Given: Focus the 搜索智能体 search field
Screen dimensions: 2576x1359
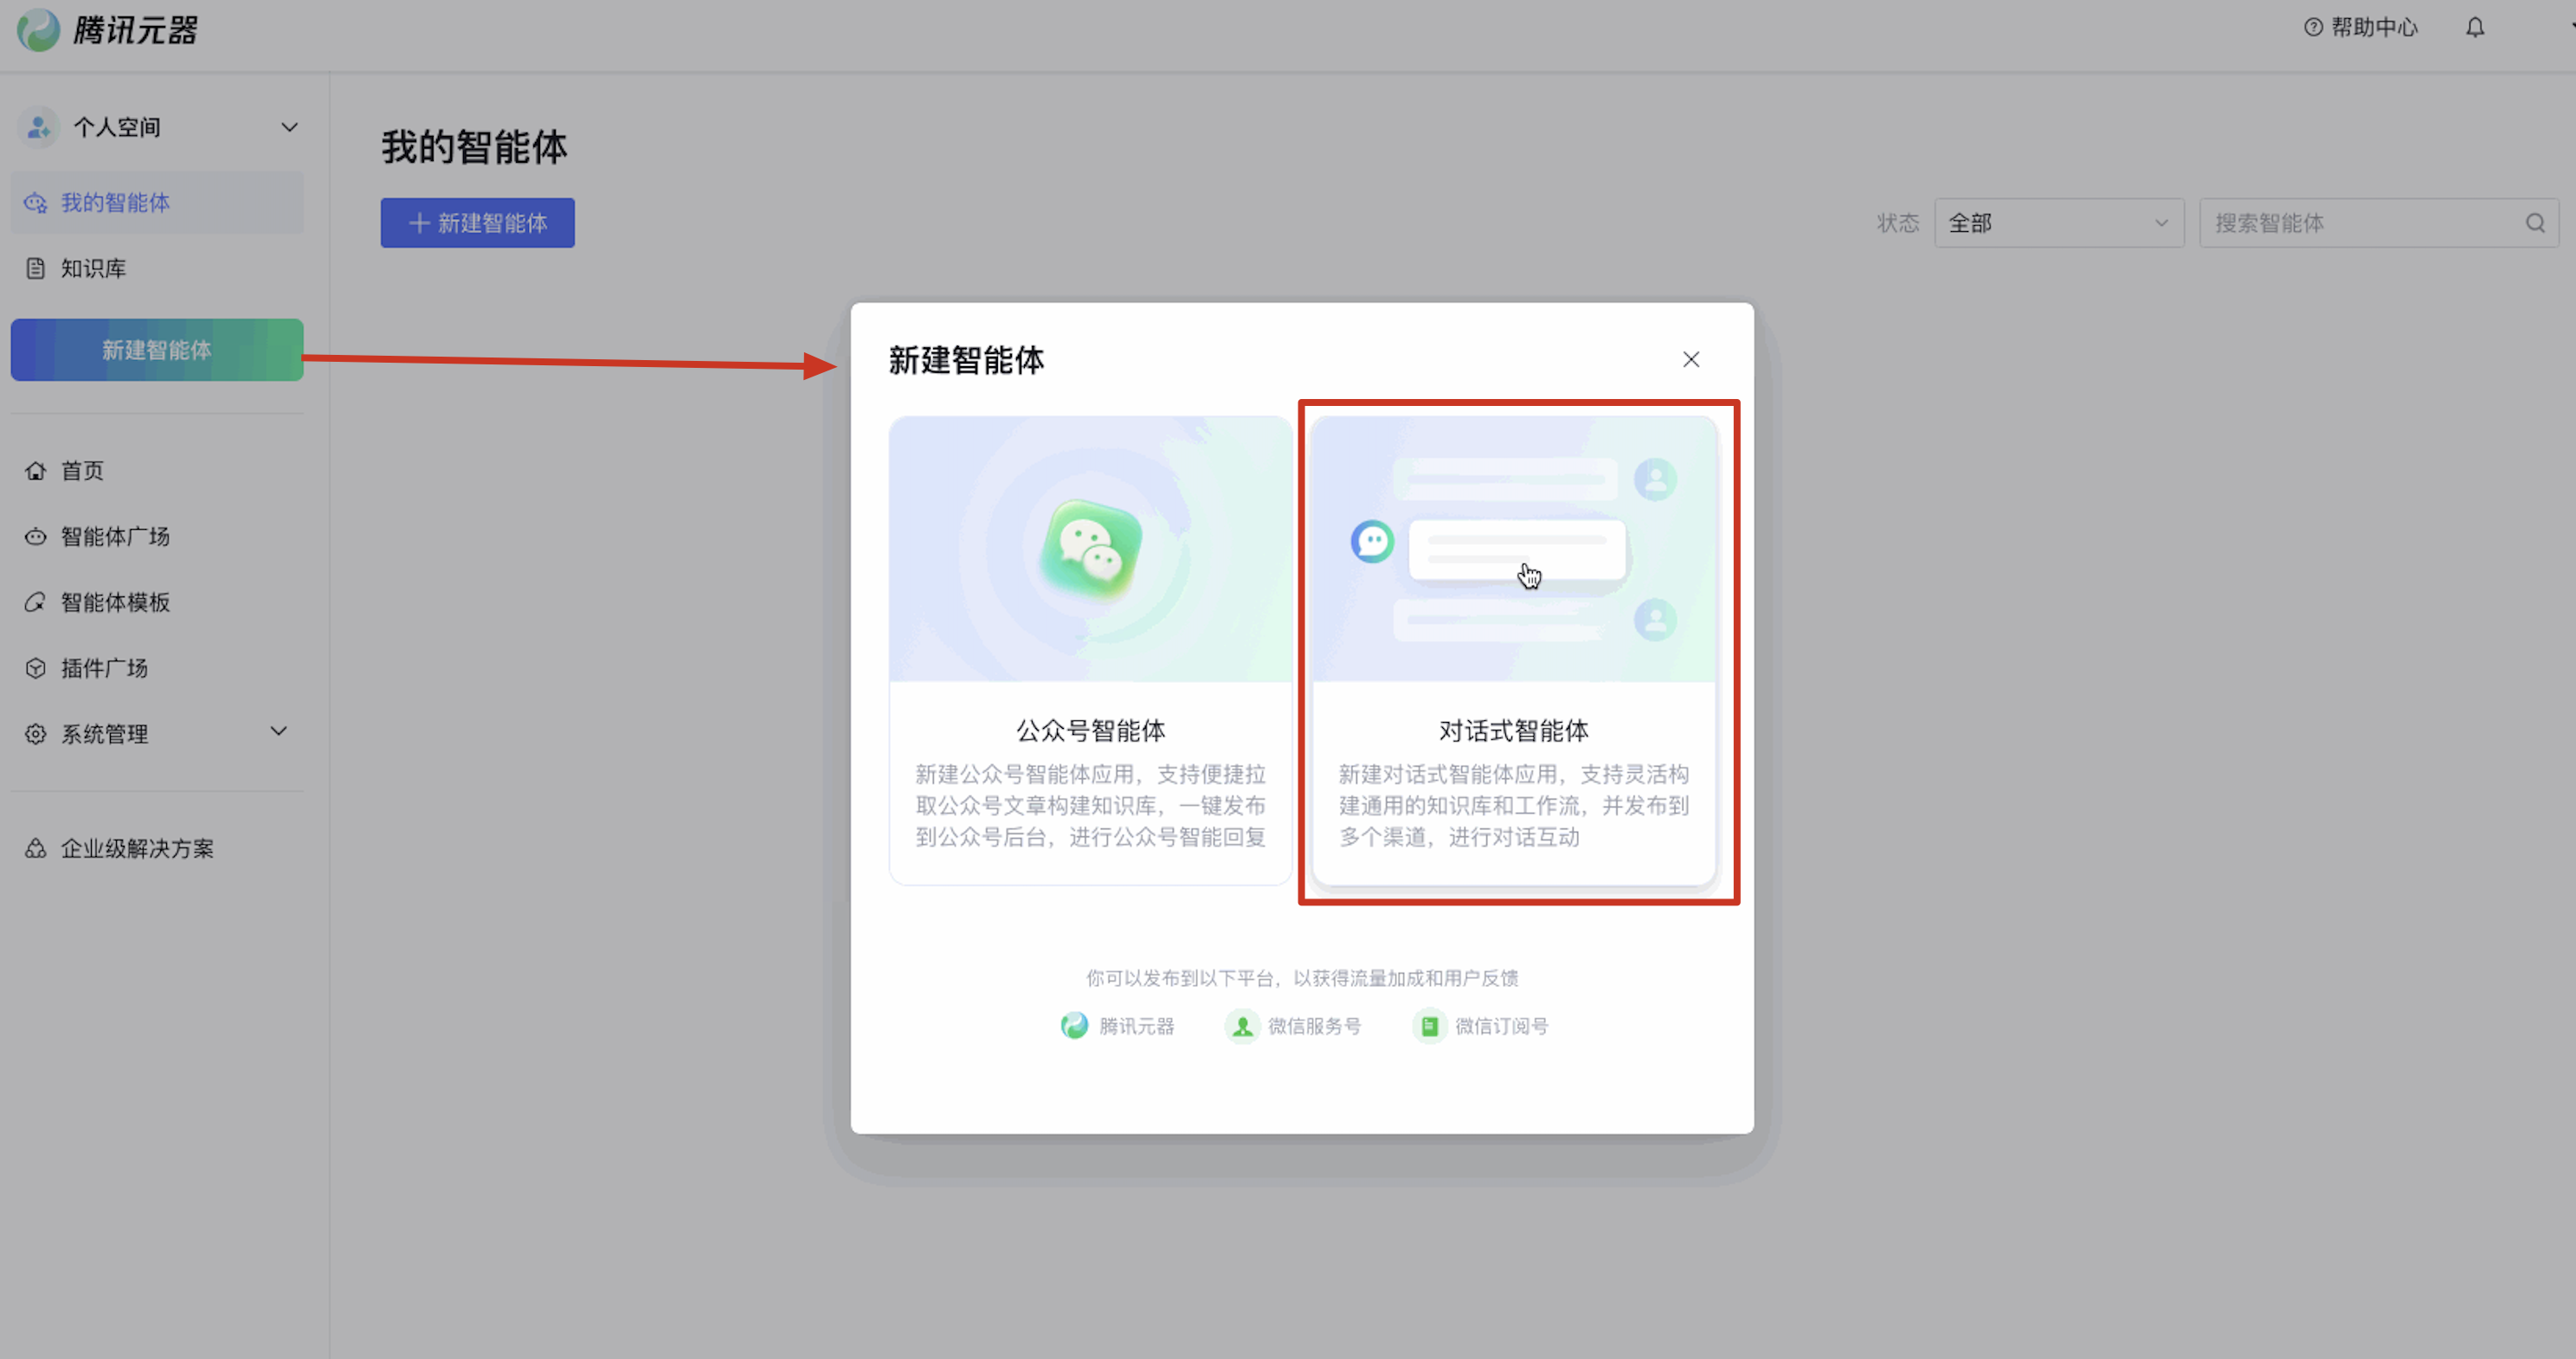Looking at the screenshot, I should pos(2360,223).
